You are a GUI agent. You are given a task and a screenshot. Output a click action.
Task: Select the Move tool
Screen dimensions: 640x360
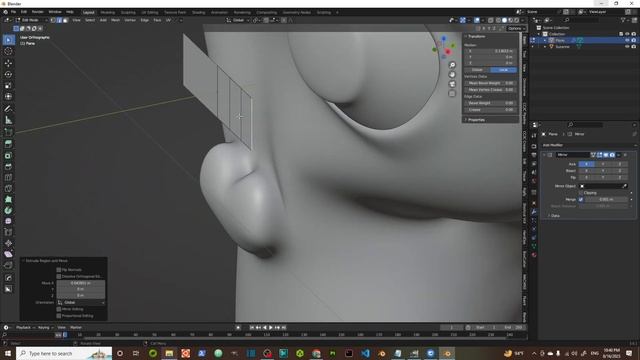8,63
